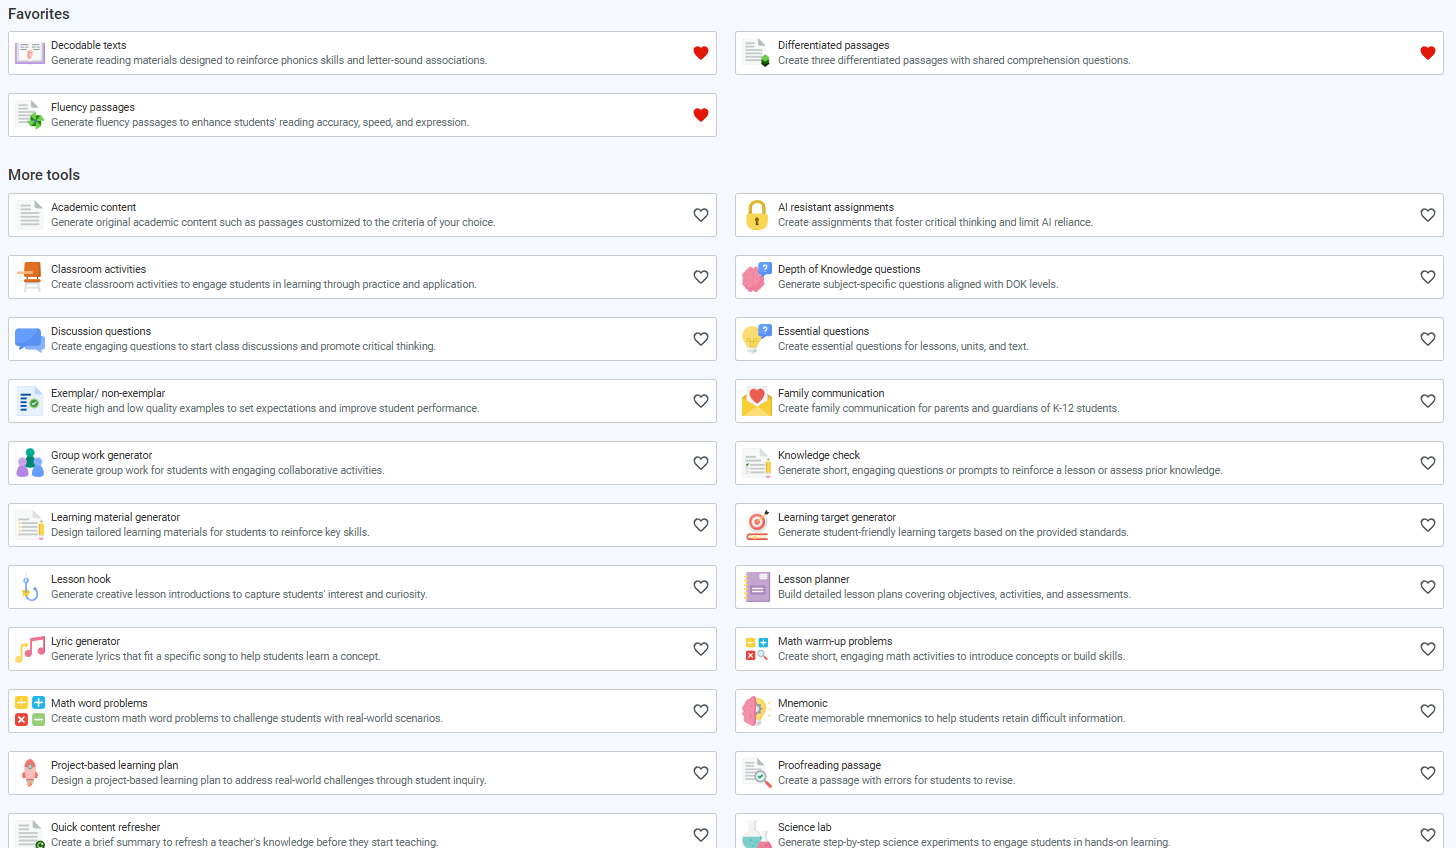This screenshot has height=848, width=1456.
Task: Toggle the heart for Math warm-up problems
Action: pos(1428,649)
